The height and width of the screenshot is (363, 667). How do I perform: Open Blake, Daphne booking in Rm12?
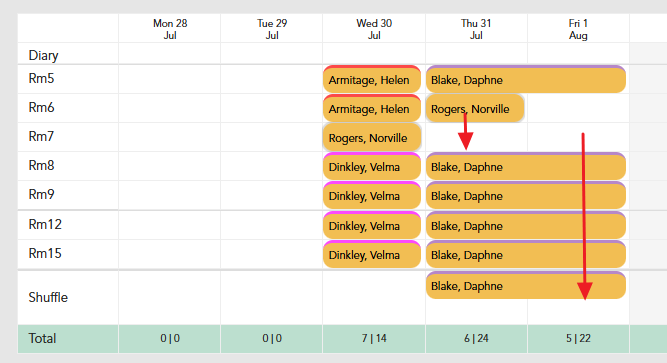[x=526, y=225]
